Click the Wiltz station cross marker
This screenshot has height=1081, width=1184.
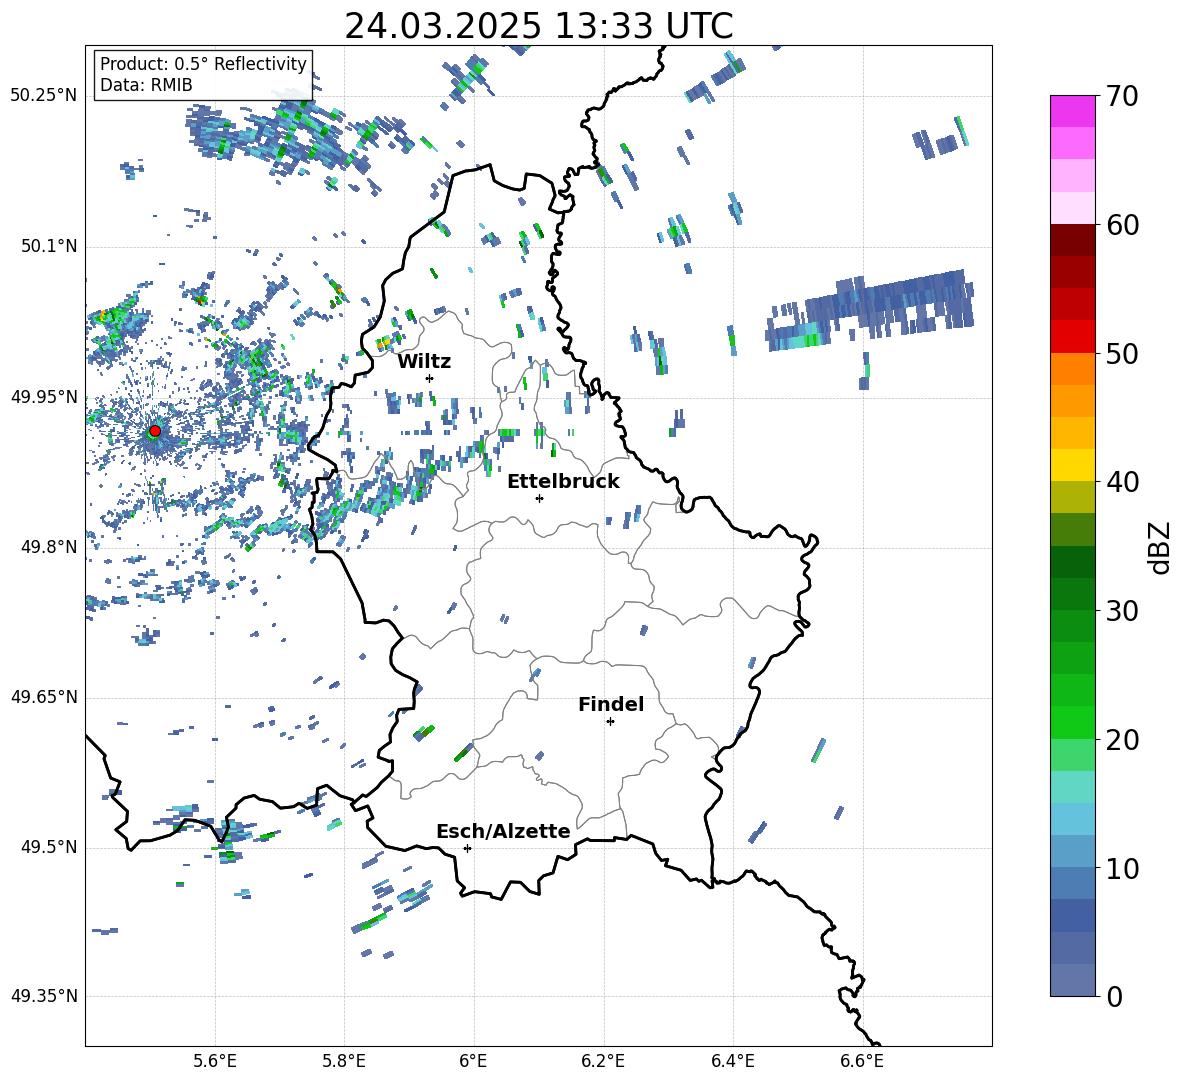point(430,378)
